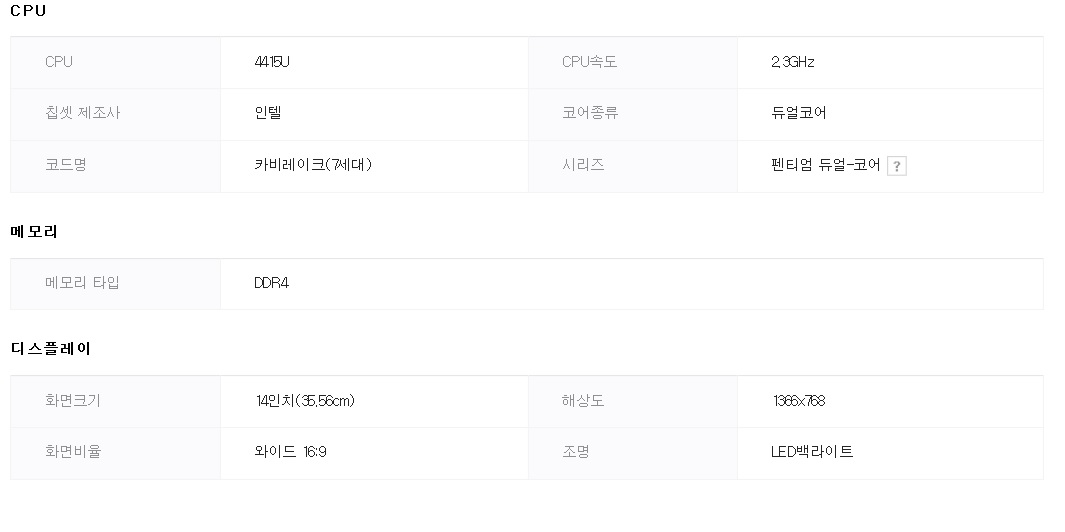
Task: Open the question mark help icon next to 펜티엄 듀얼-코어
Action: (897, 166)
